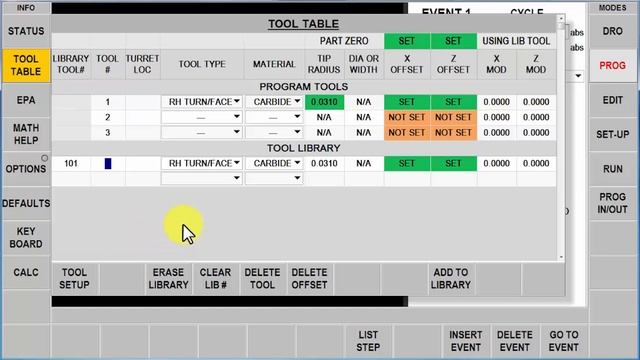Viewport: 640px width, 360px height.
Task: Open tool 2 MATERIAL dropdown
Action: click(274, 117)
